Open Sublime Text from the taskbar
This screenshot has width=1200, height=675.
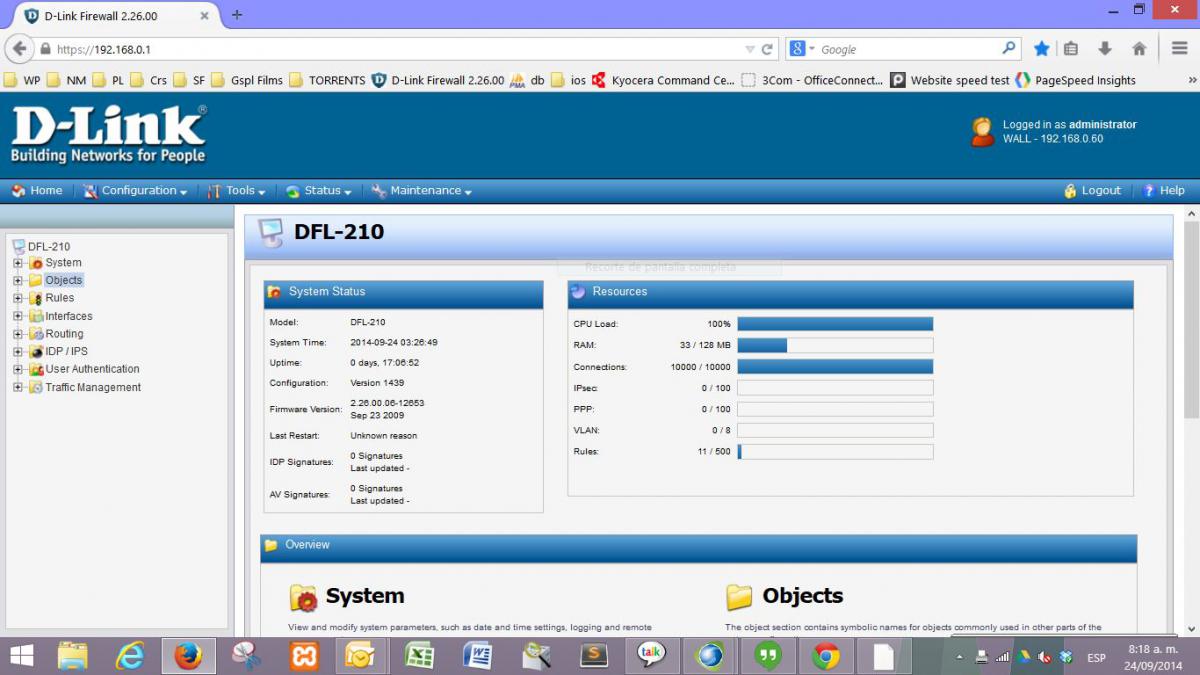(594, 656)
